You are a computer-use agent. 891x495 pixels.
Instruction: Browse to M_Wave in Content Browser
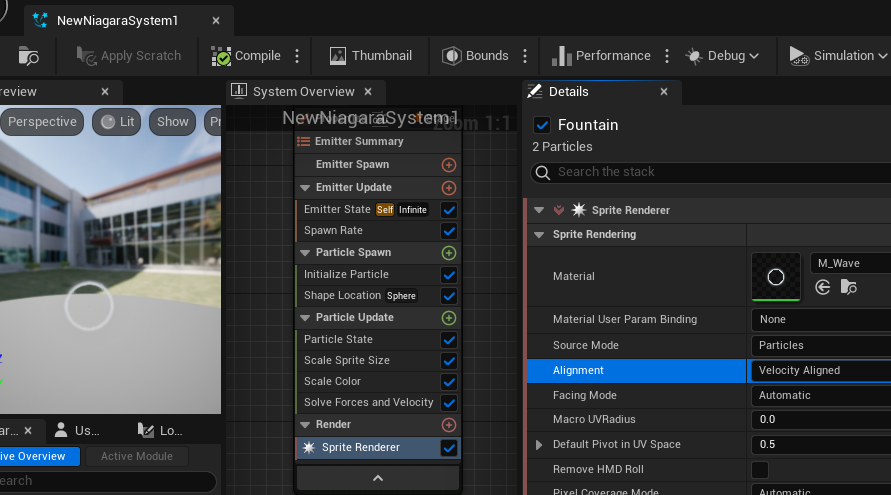click(x=848, y=288)
